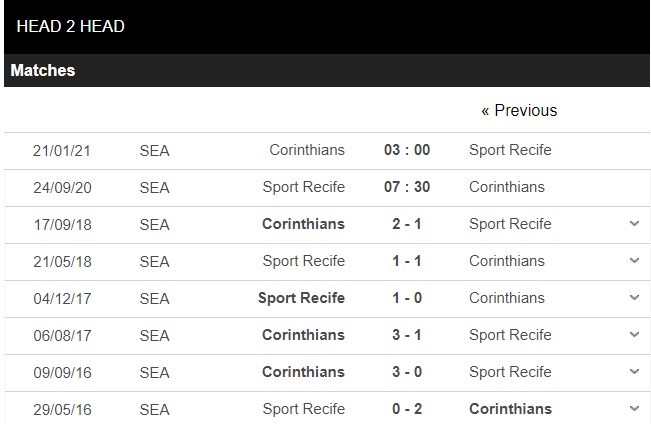Expand the 09/09/16 match chevron
Viewport: 651px width, 424px height.
634,372
